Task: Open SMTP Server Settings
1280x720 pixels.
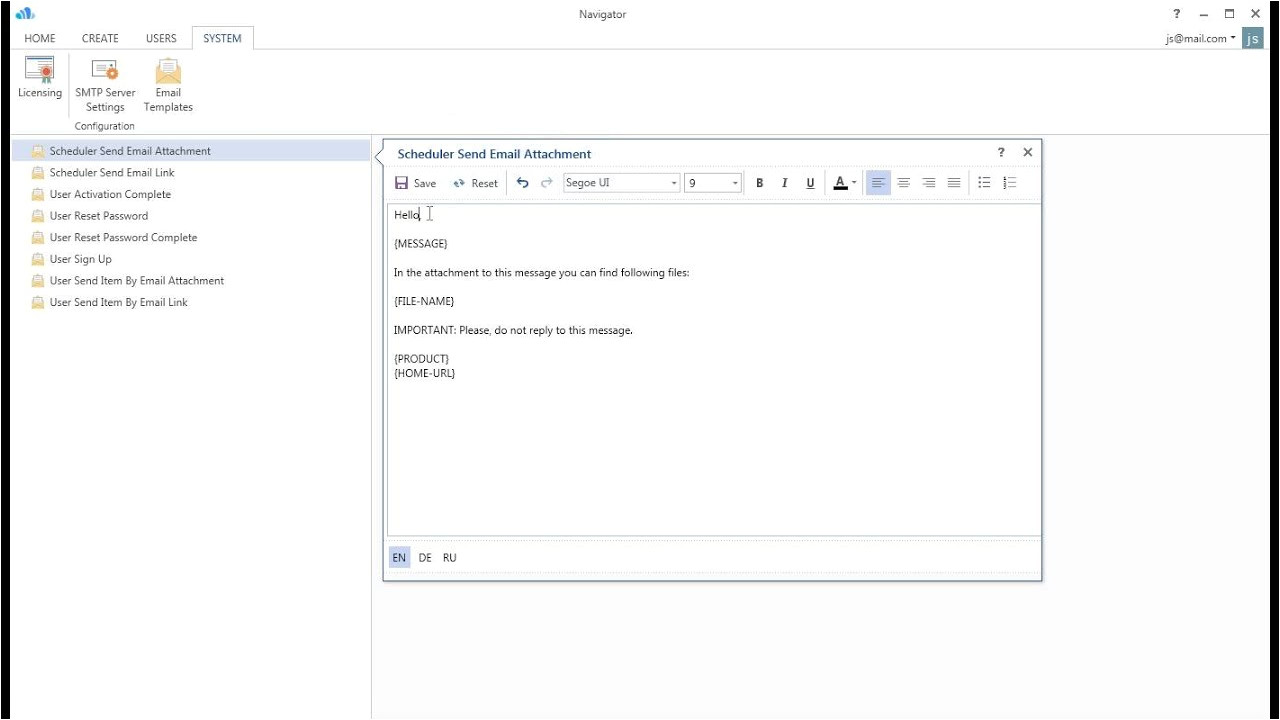Action: pos(105,85)
